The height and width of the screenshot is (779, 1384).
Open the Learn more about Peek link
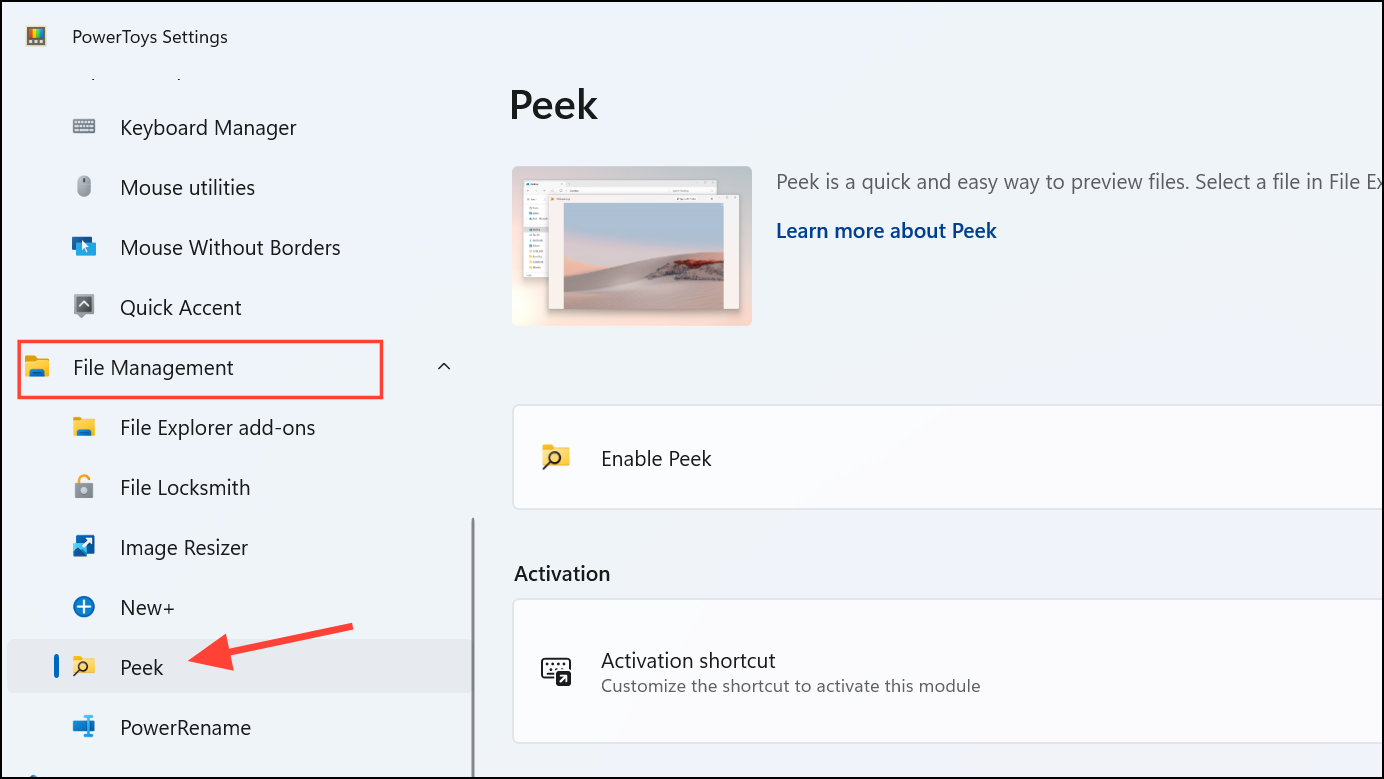coord(886,230)
